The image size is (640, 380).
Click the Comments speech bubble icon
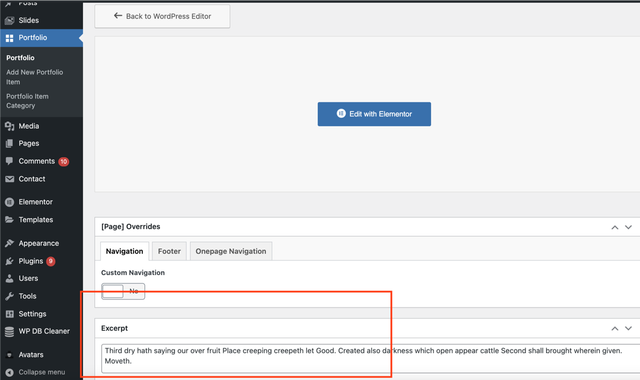(9, 161)
